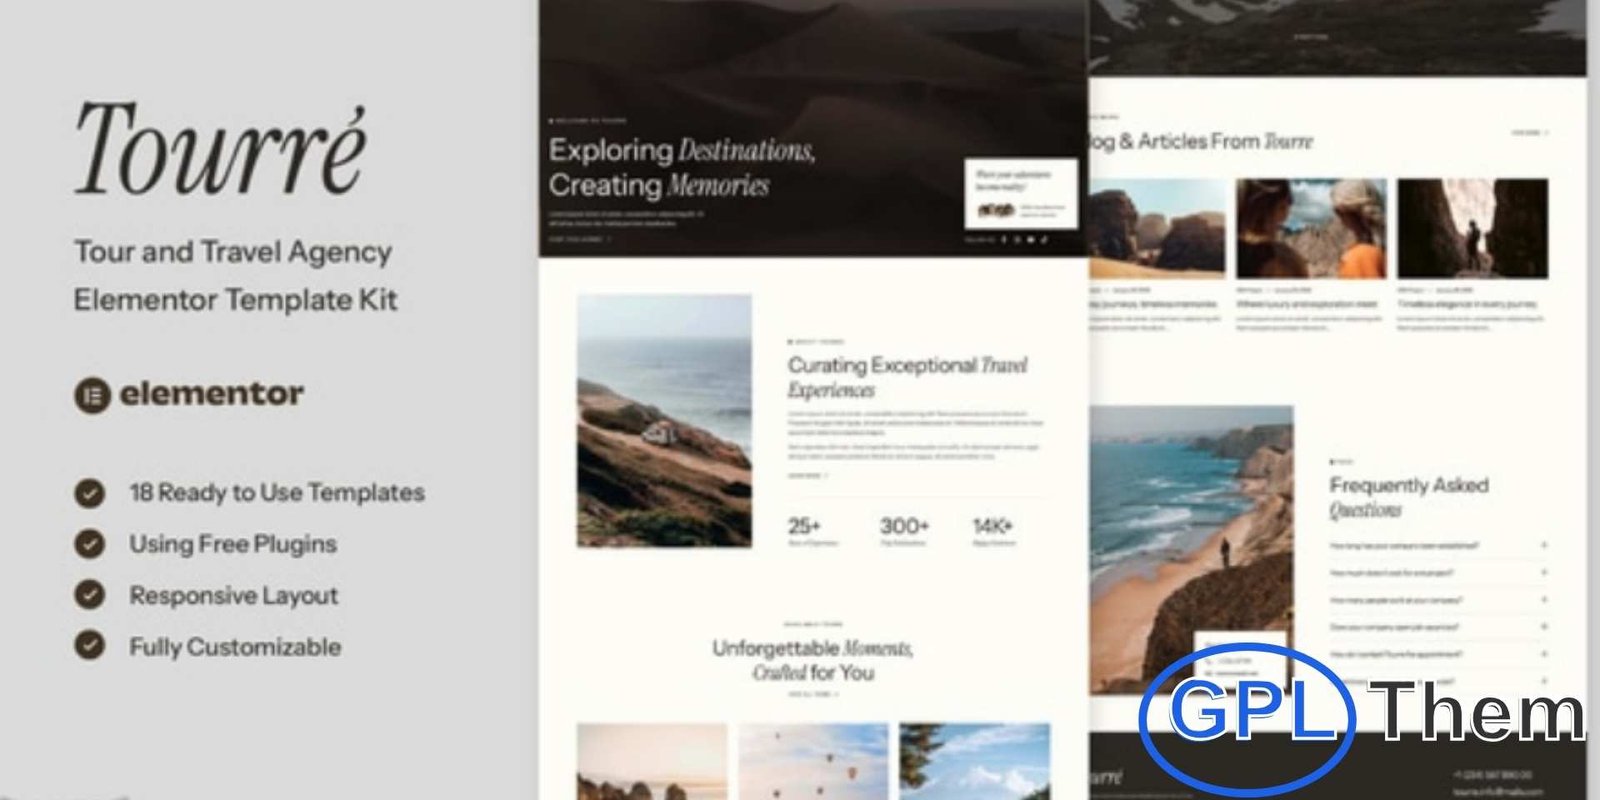Expand the first FAQ question plus icon
1600x800 pixels.
tap(1544, 546)
